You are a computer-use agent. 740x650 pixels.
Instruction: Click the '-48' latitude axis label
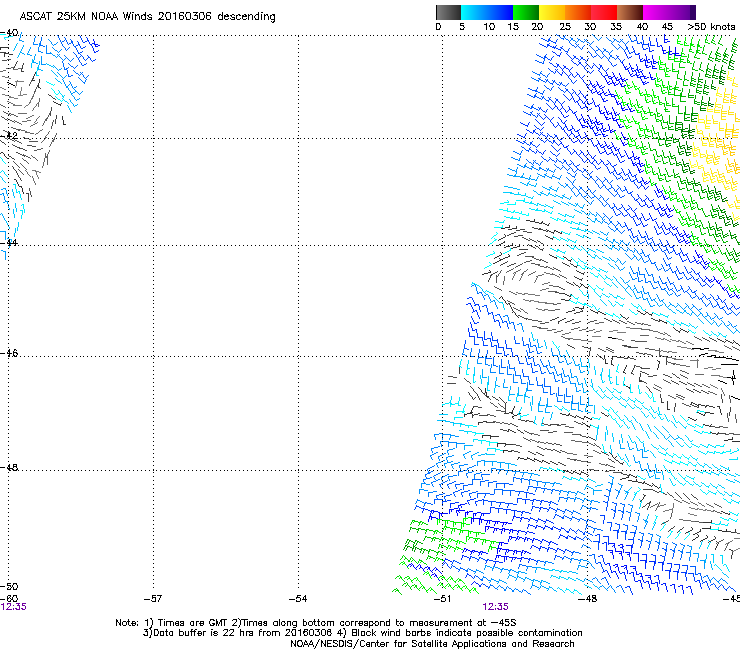[x=9, y=467]
